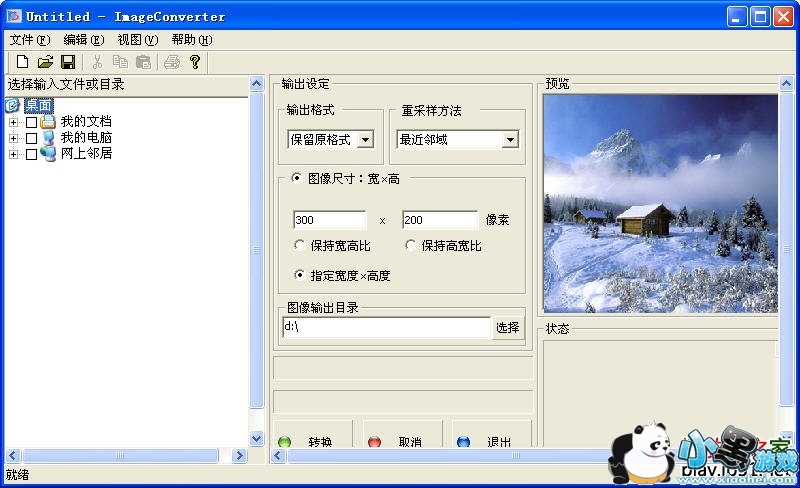Open the 重采样方法 最近邻域 dropdown
The image size is (800, 488).
click(510, 139)
